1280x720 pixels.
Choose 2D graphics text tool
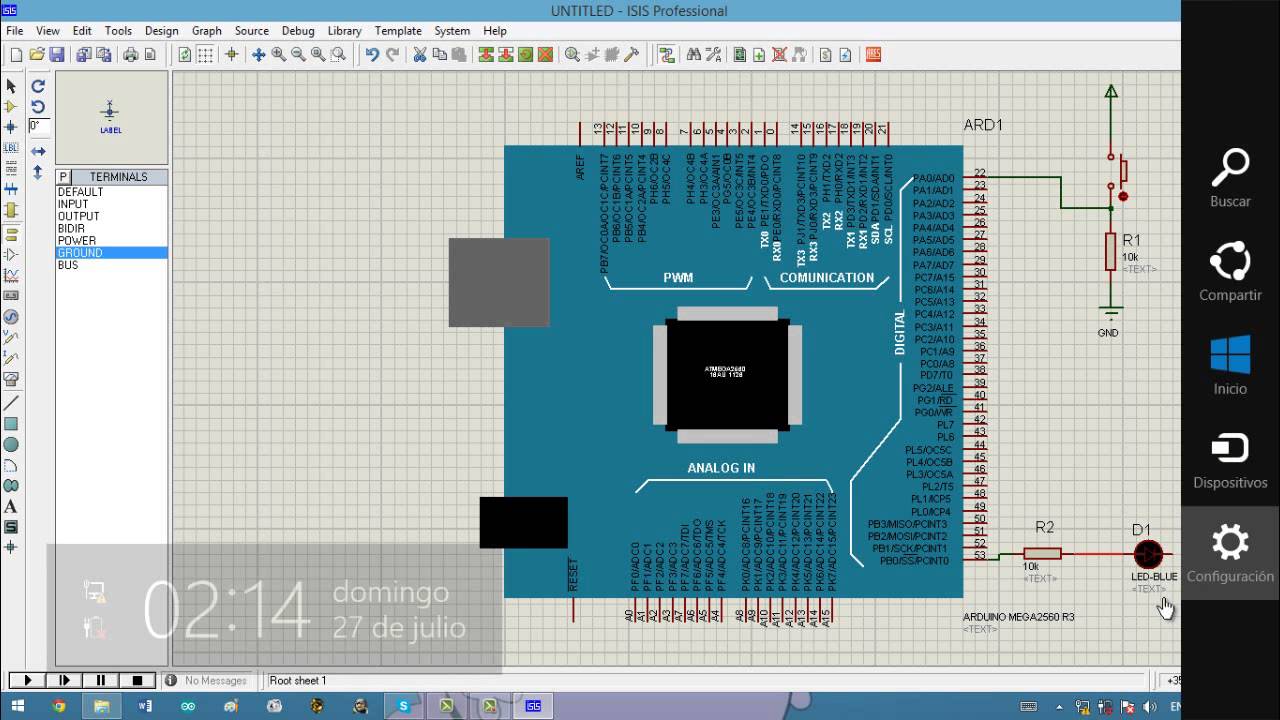point(11,506)
